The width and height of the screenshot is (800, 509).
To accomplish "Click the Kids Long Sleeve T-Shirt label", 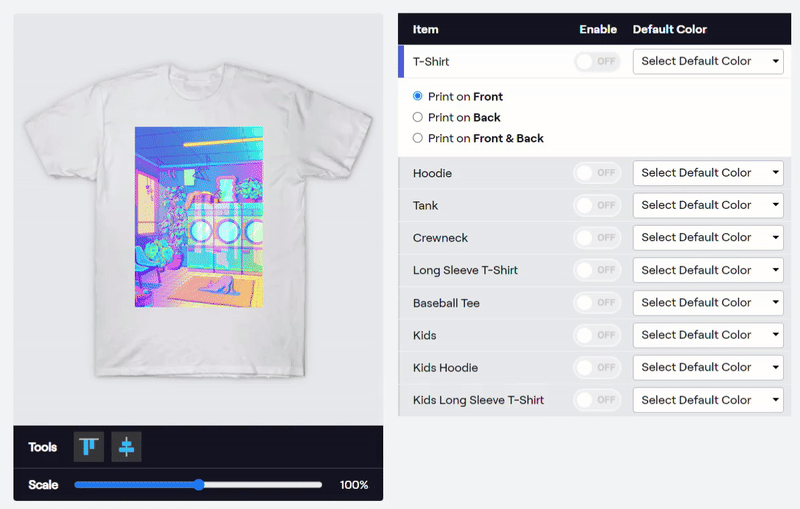I will pos(479,400).
